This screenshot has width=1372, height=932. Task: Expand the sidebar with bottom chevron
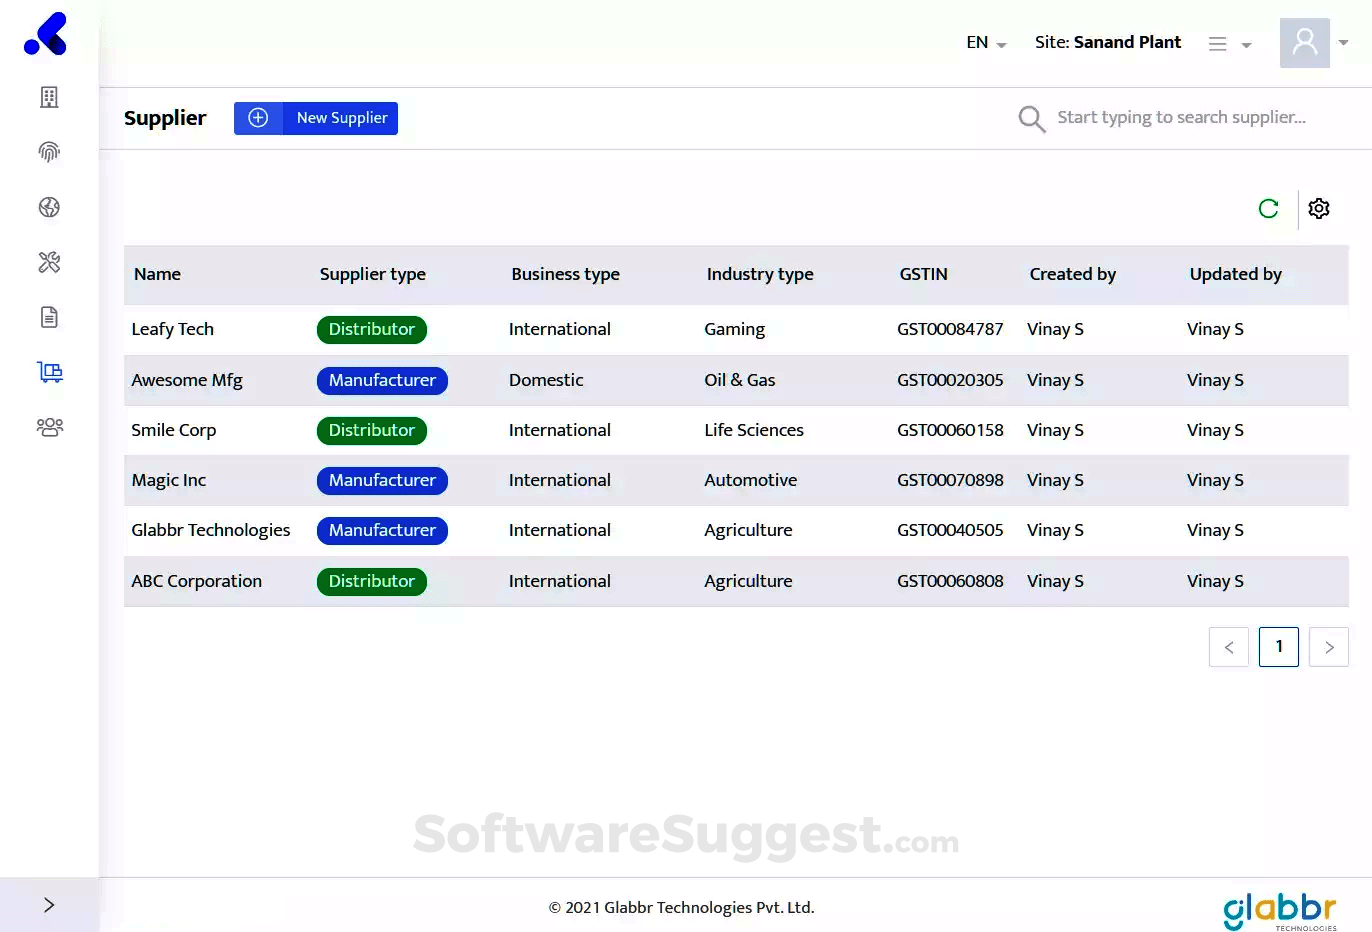click(49, 905)
